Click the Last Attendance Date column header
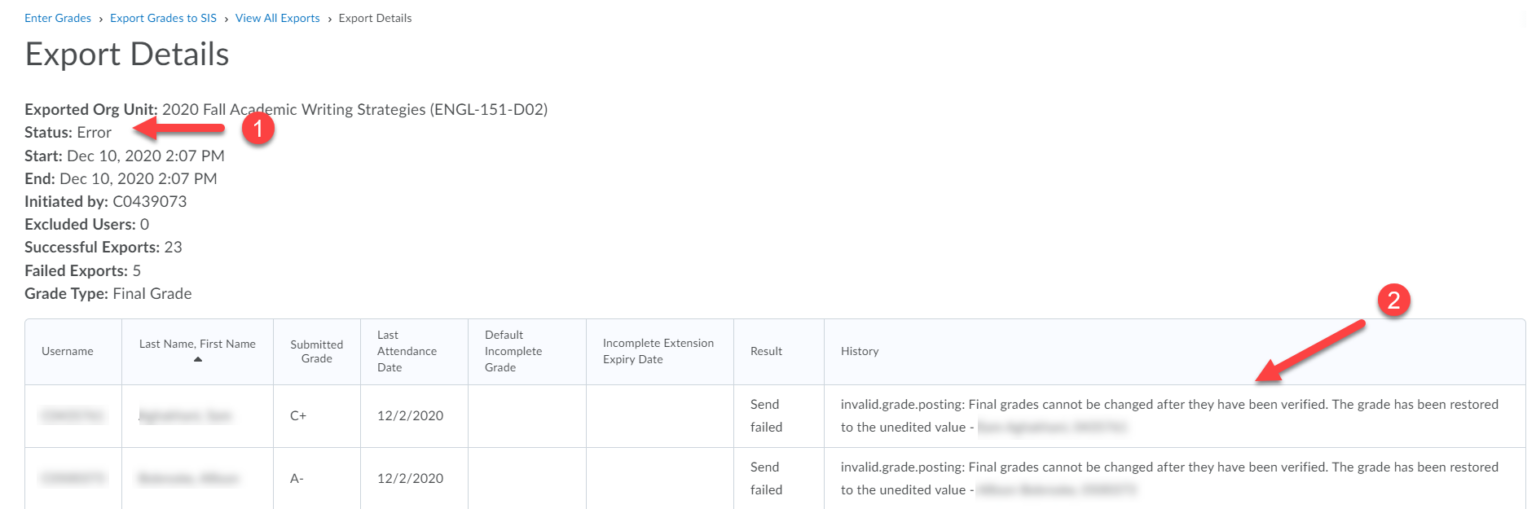 click(407, 351)
